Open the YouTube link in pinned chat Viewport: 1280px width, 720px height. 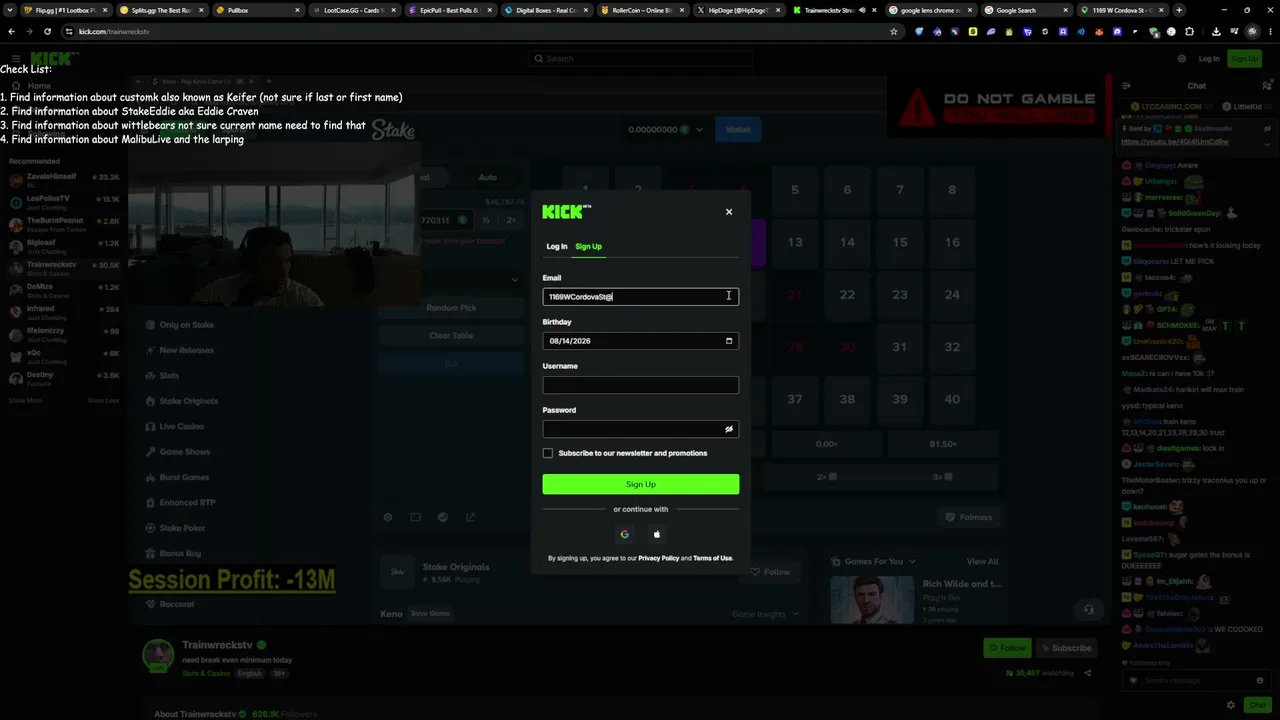(x=1175, y=142)
